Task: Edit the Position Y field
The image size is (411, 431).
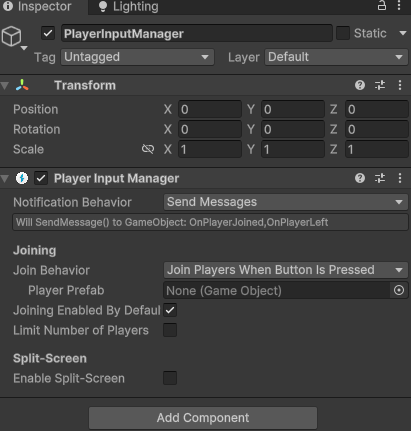Action: click(293, 109)
